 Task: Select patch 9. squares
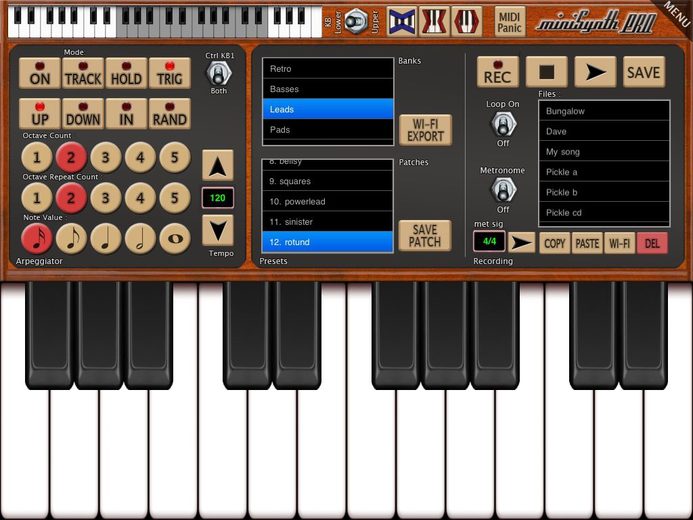point(327,181)
